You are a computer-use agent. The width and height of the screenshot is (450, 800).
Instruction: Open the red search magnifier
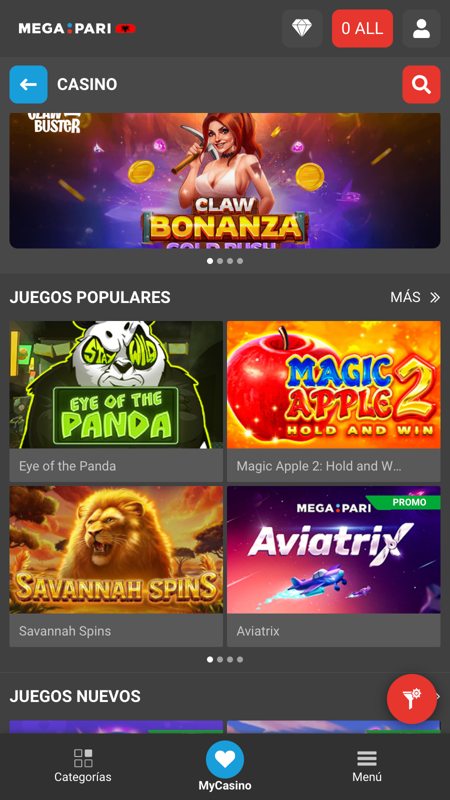pyautogui.click(x=421, y=84)
